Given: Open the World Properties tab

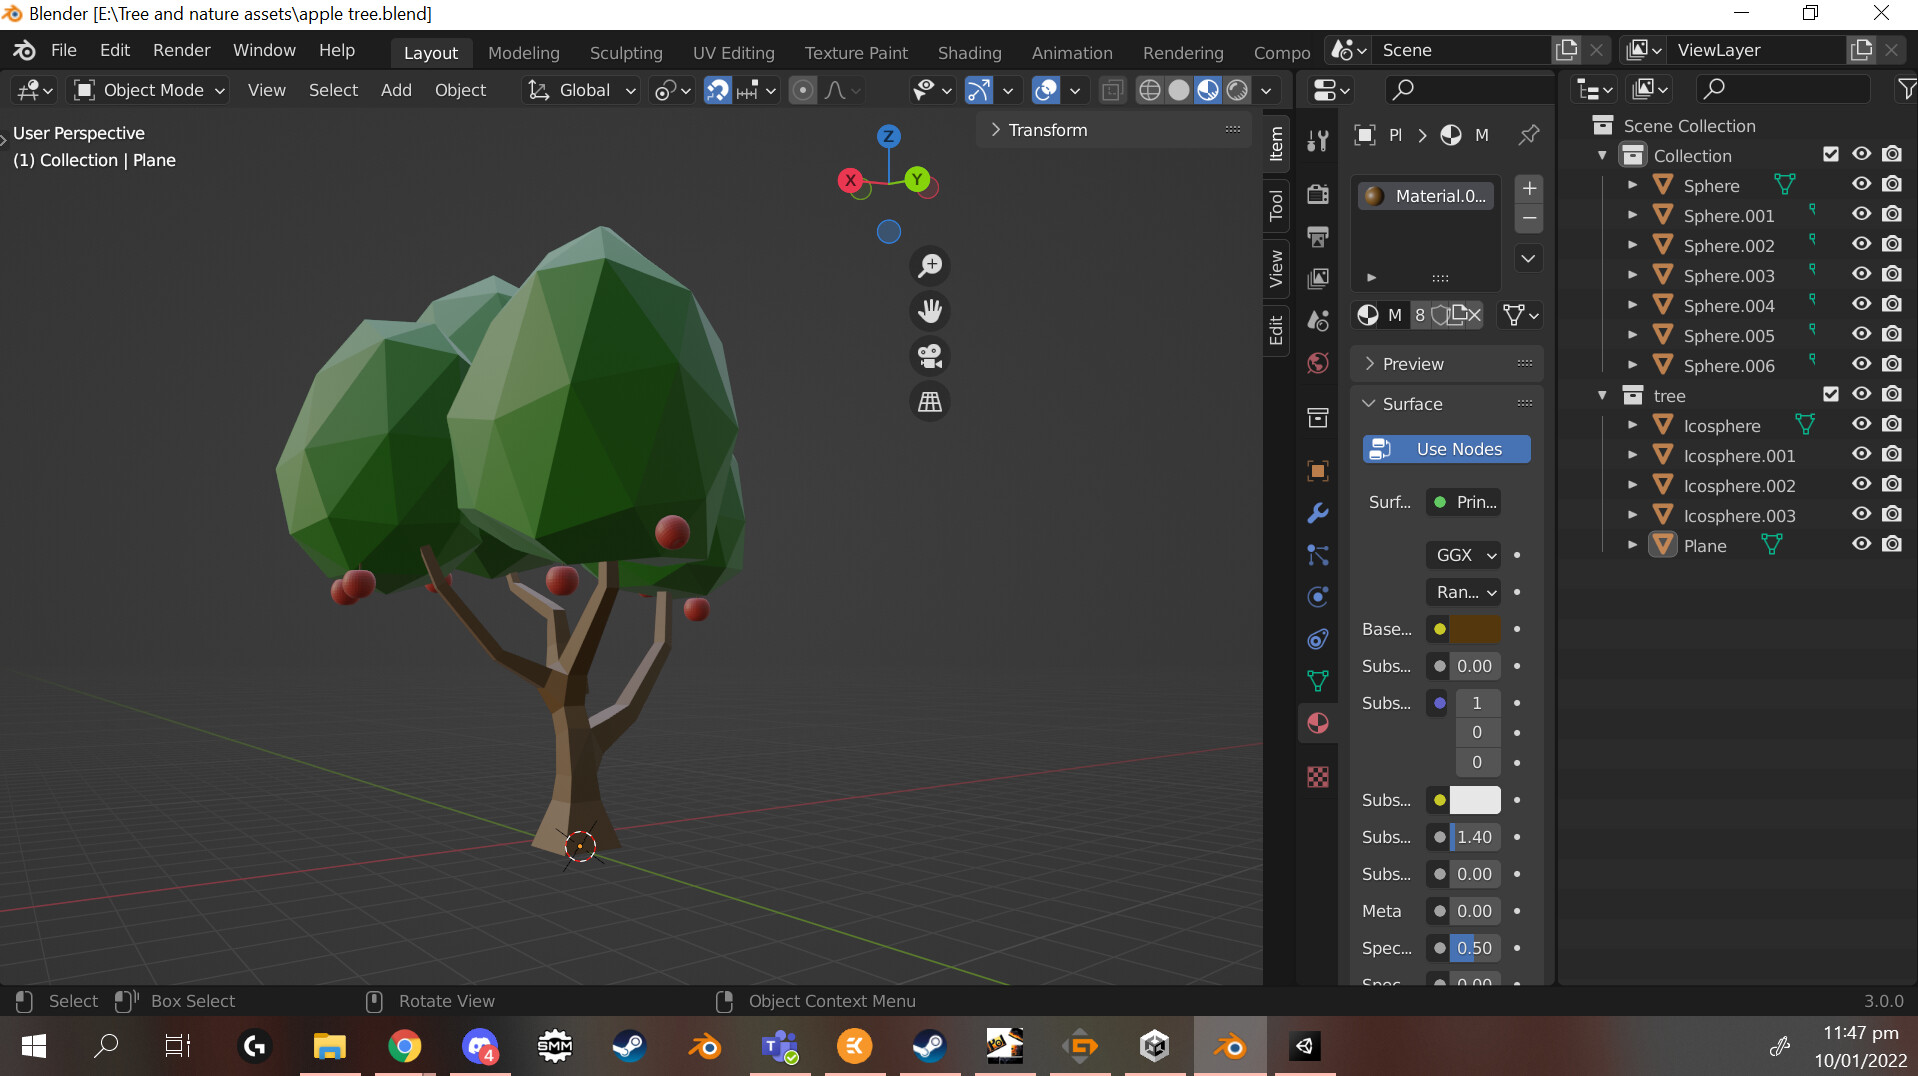Looking at the screenshot, I should point(1317,362).
